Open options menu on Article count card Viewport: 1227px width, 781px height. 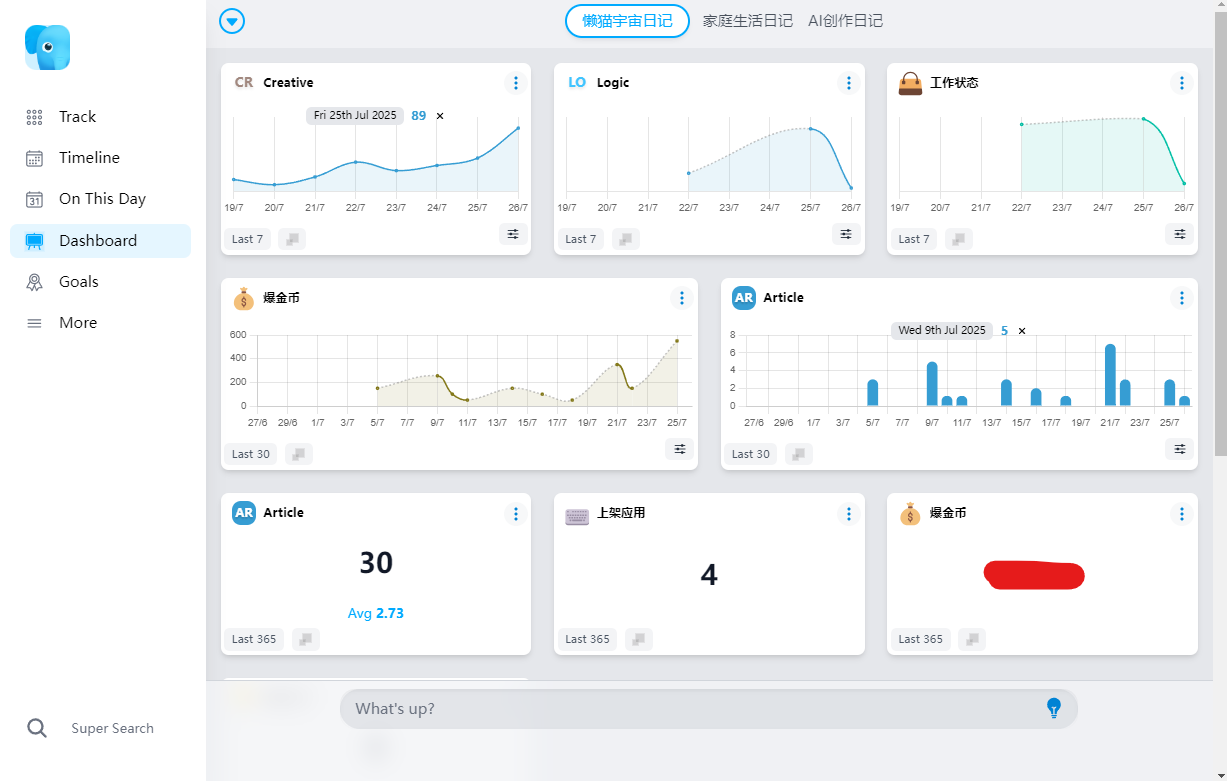[x=515, y=514]
